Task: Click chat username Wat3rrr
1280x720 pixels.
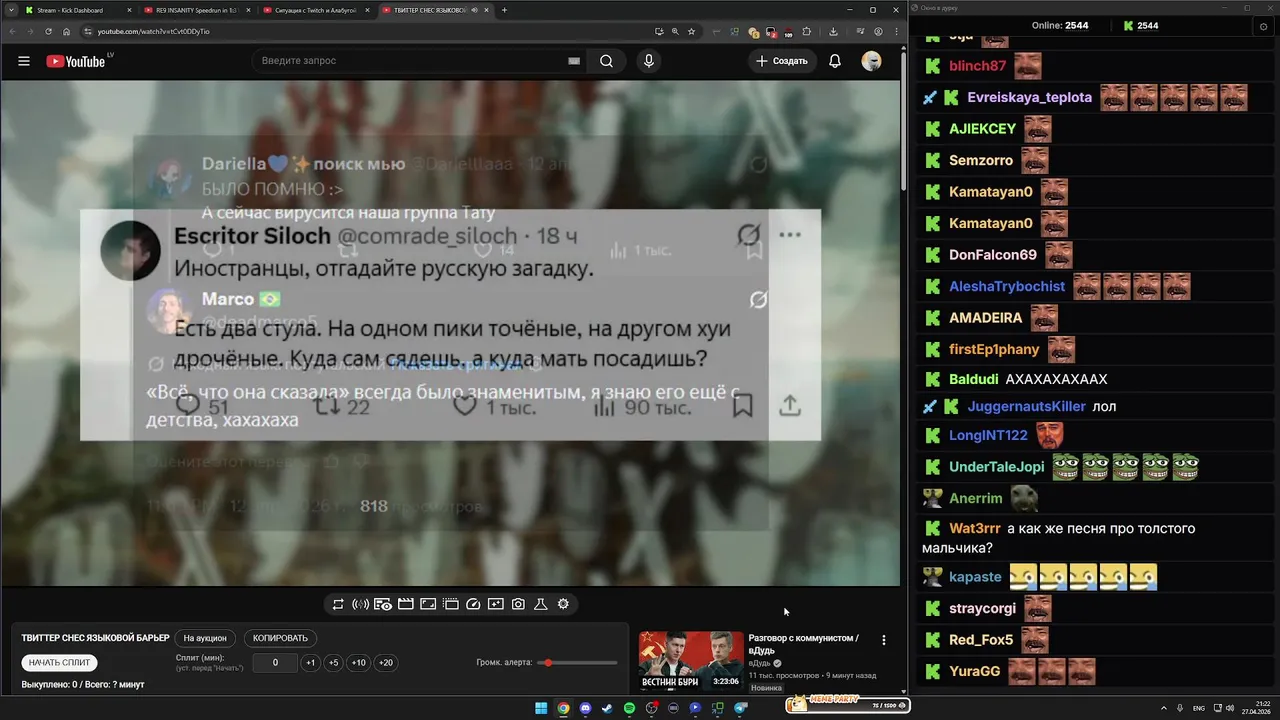Action: pos(975,528)
